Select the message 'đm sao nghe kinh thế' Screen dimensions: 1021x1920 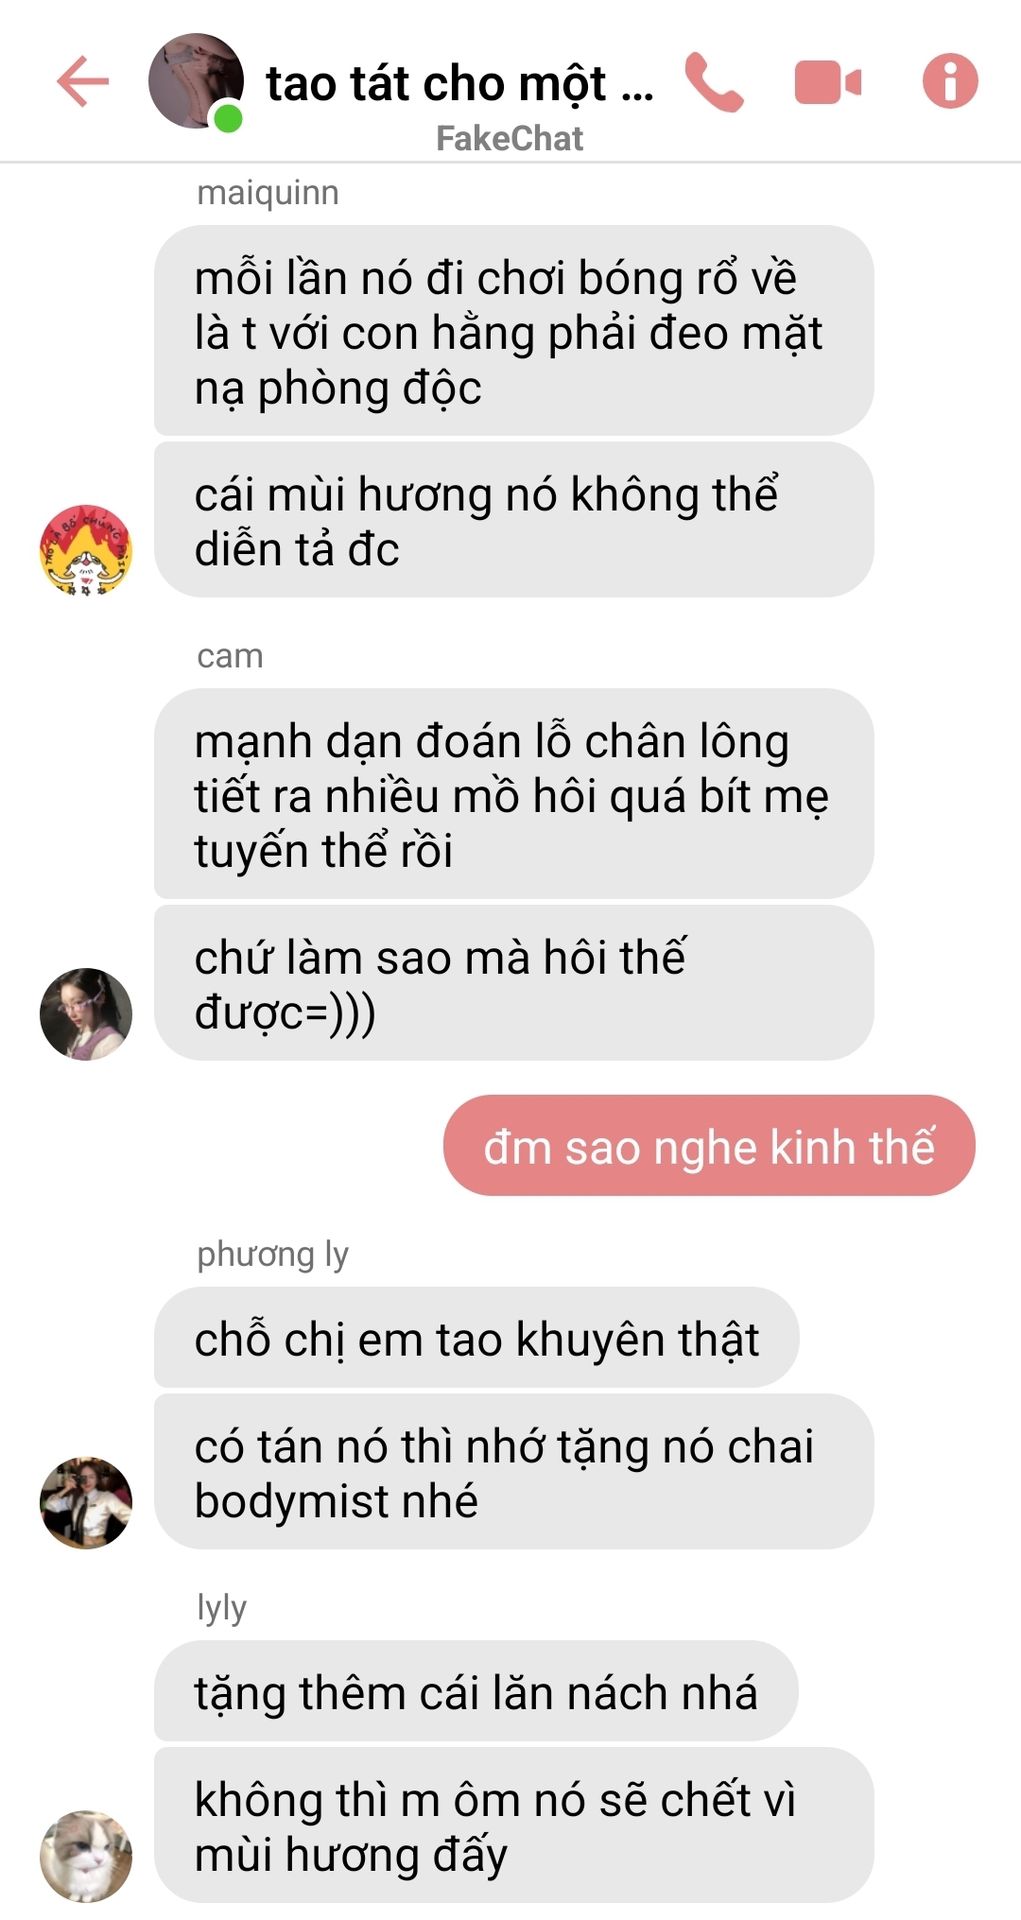(709, 1145)
